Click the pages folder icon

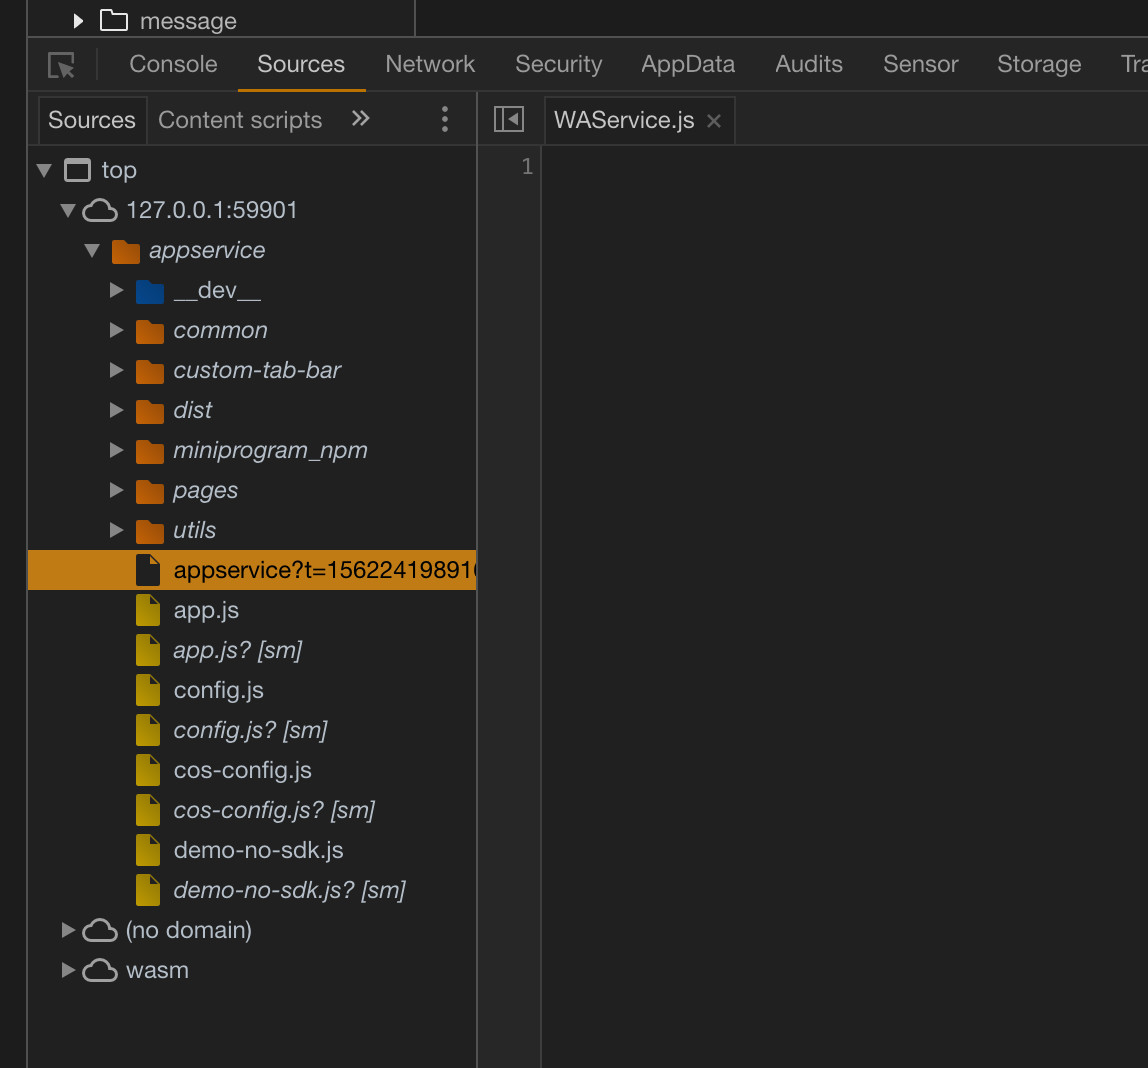pos(149,491)
